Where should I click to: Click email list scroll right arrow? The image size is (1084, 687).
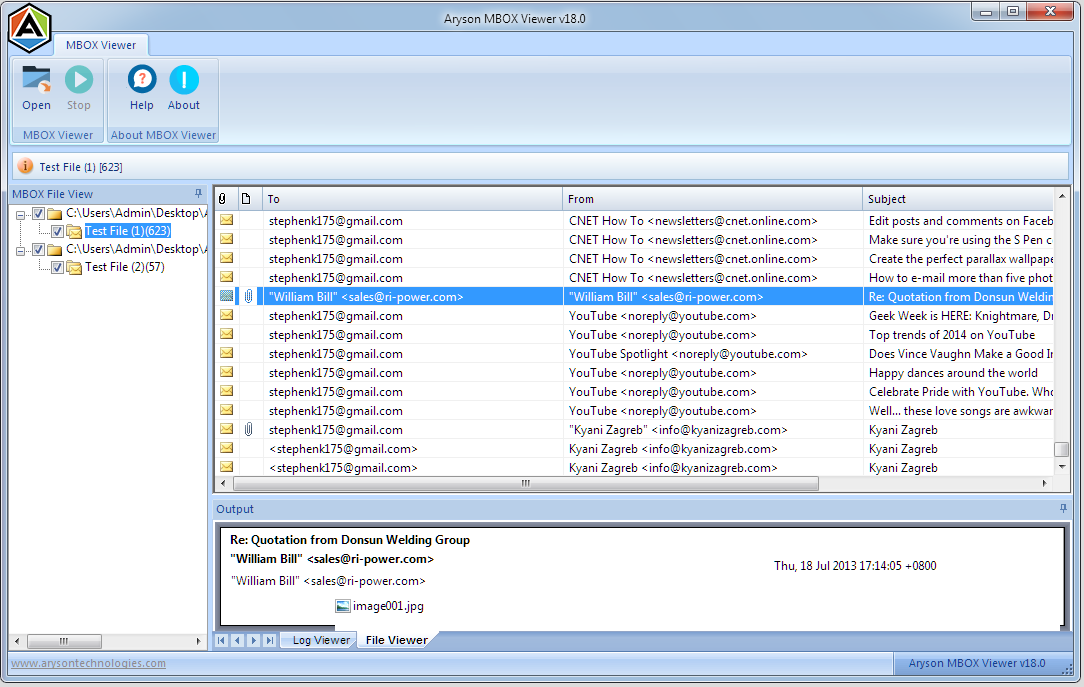click(1045, 483)
